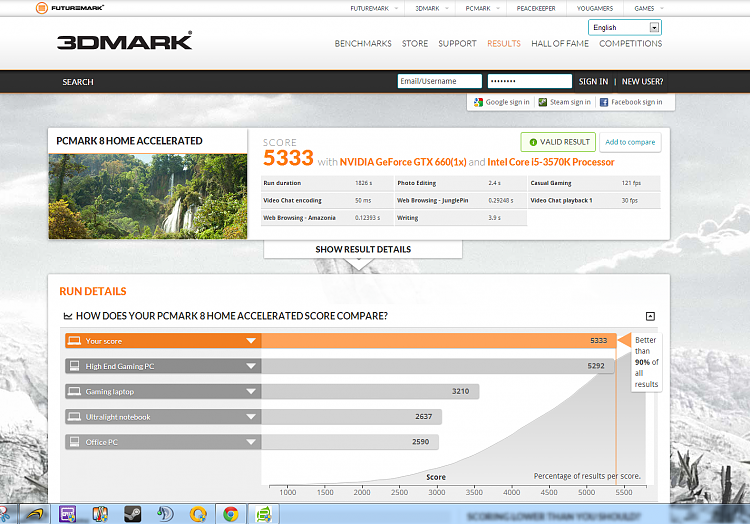
Task: Click SEARCH in the dark bar
Action: 78,82
